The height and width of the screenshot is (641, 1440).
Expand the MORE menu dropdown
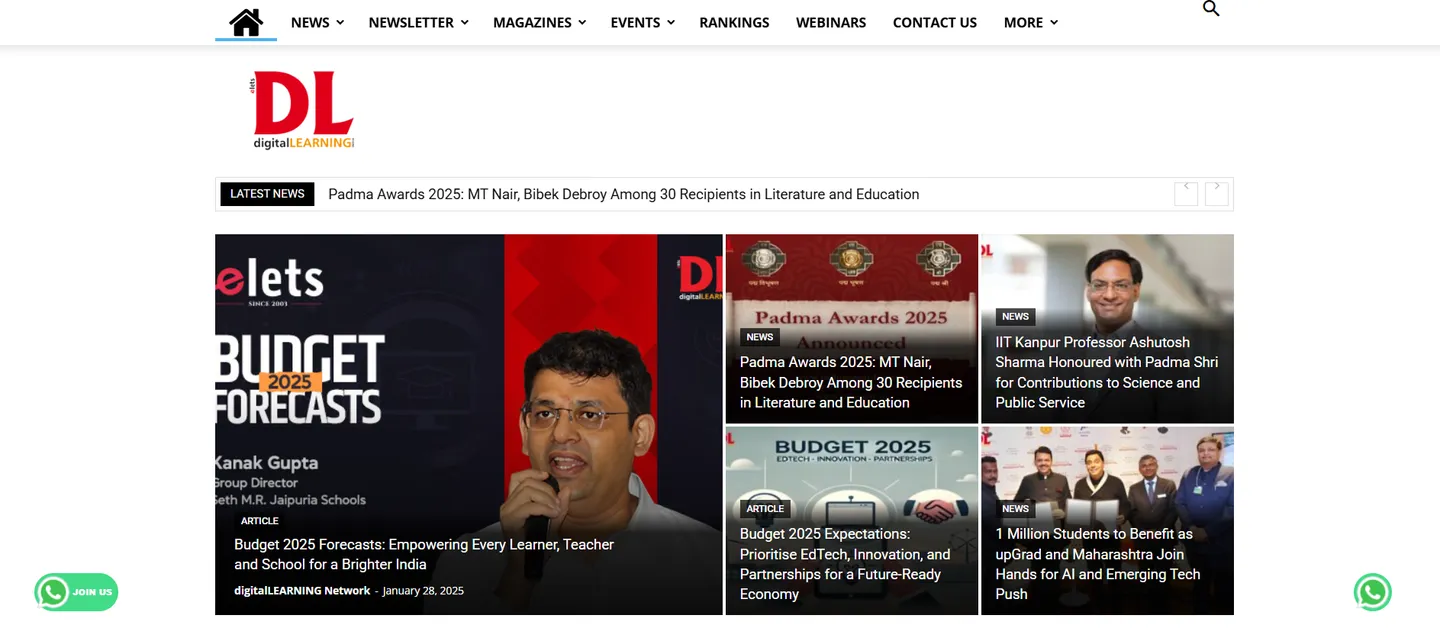click(x=1030, y=22)
